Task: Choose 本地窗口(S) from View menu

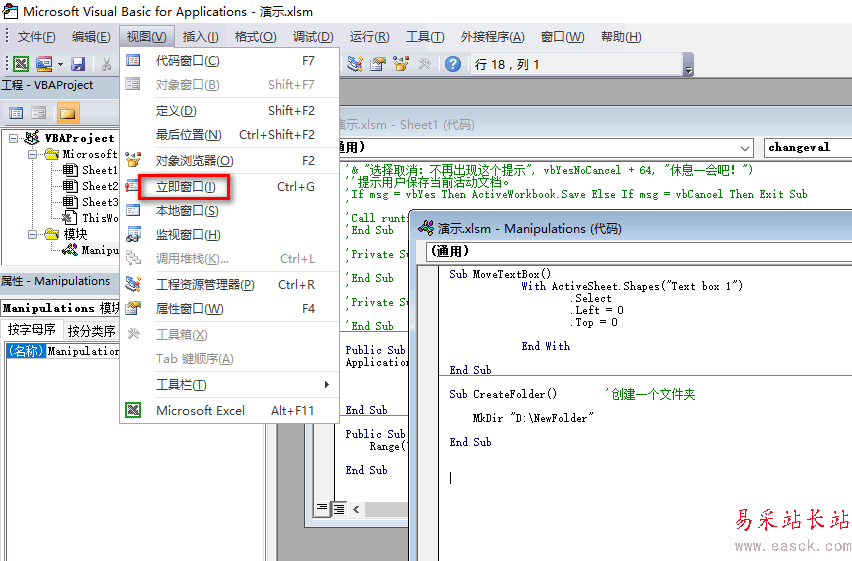Action: (x=229, y=211)
